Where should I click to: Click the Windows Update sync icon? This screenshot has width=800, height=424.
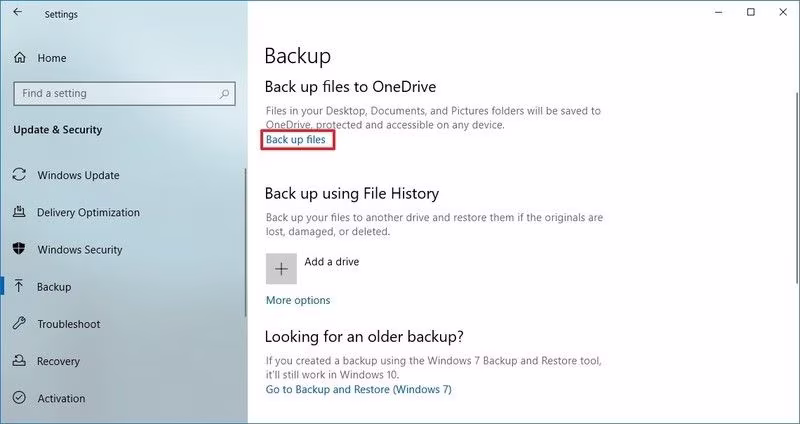19,175
